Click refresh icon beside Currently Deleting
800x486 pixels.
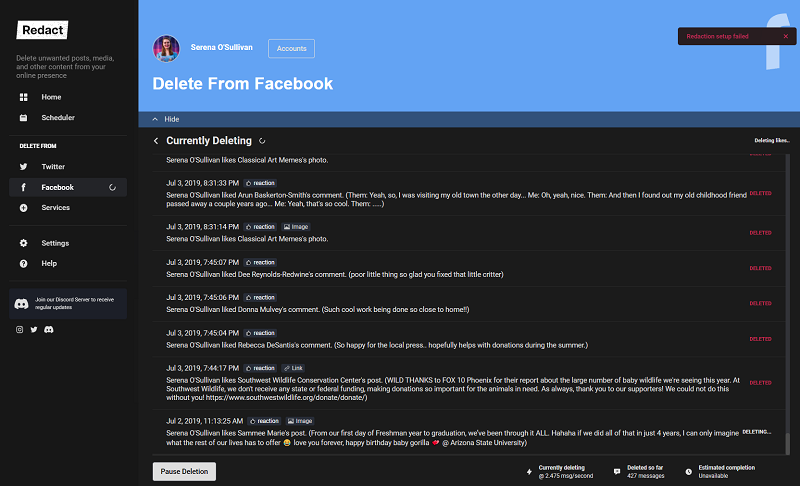click(x=262, y=141)
